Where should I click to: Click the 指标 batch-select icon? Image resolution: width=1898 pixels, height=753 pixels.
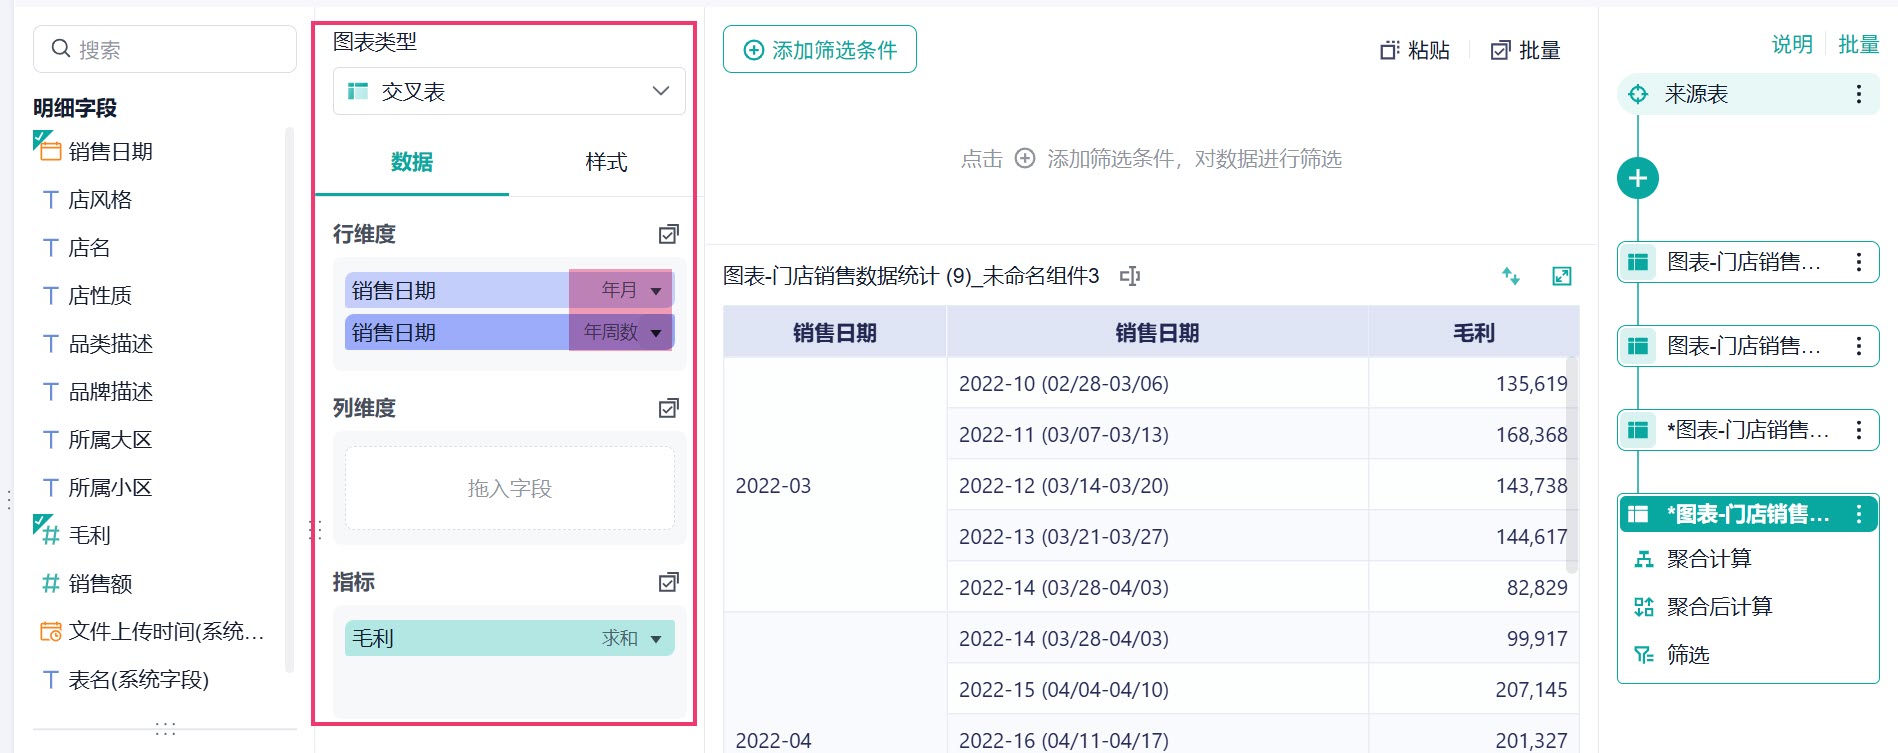pos(669,582)
